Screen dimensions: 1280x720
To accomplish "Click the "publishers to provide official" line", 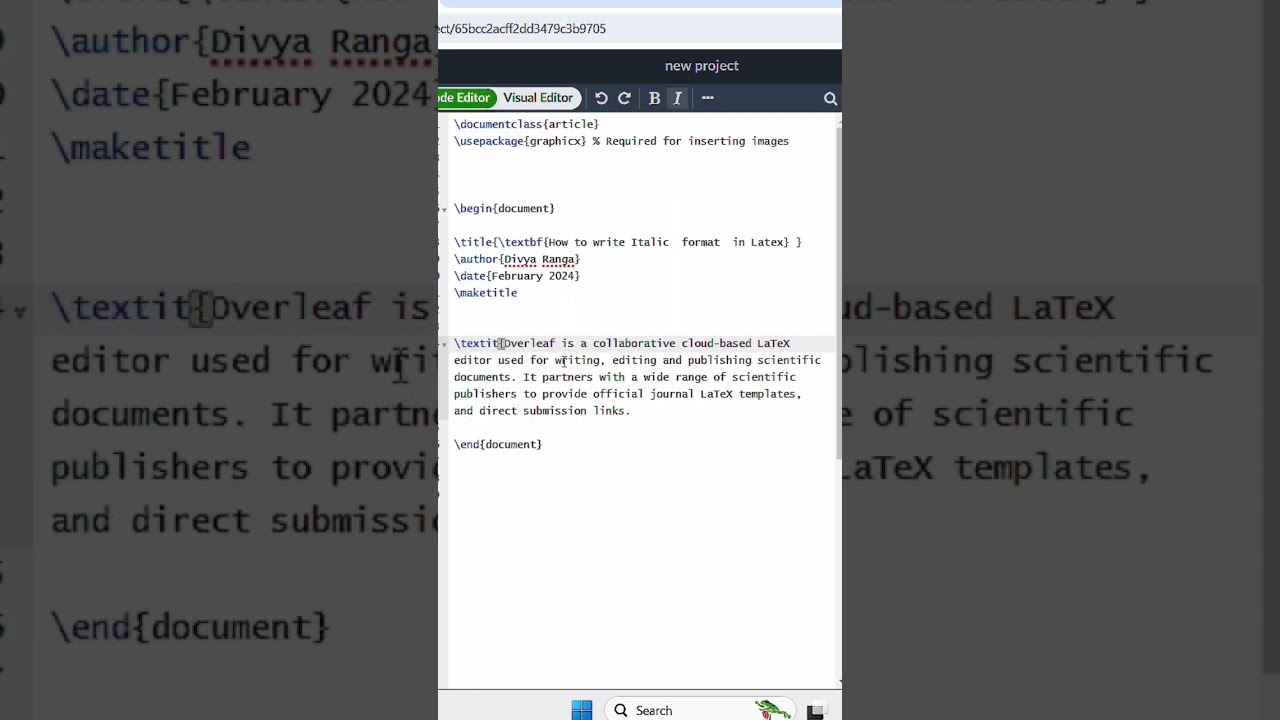I will [x=628, y=394].
